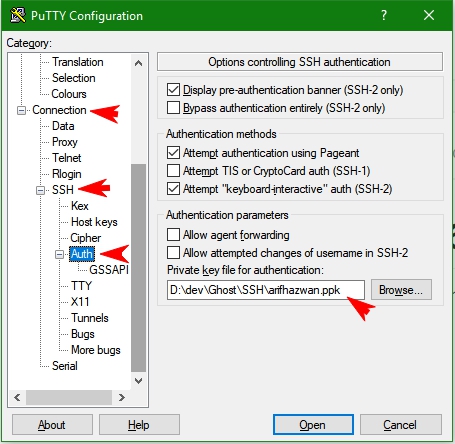Select Kex category

click(x=80, y=206)
